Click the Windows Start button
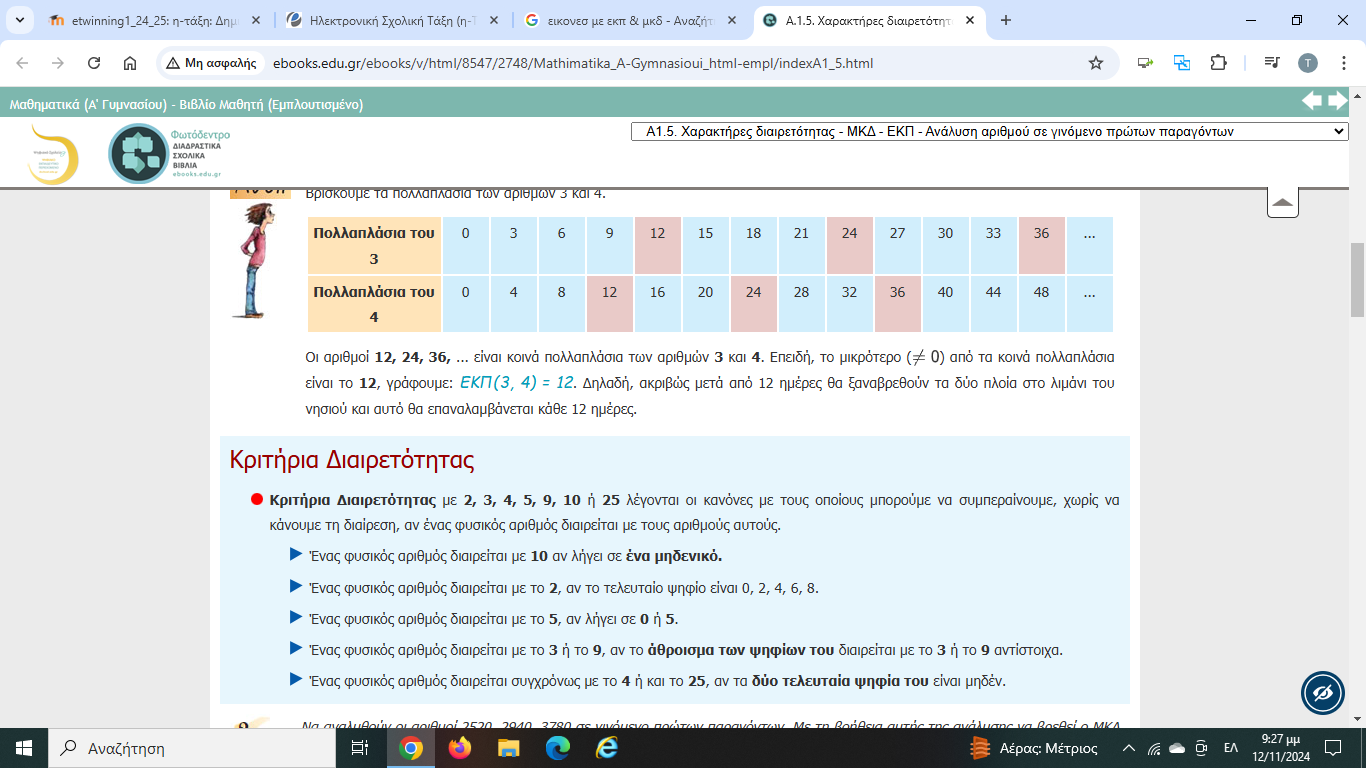Viewport: 1366px width, 768px height. tap(23, 748)
